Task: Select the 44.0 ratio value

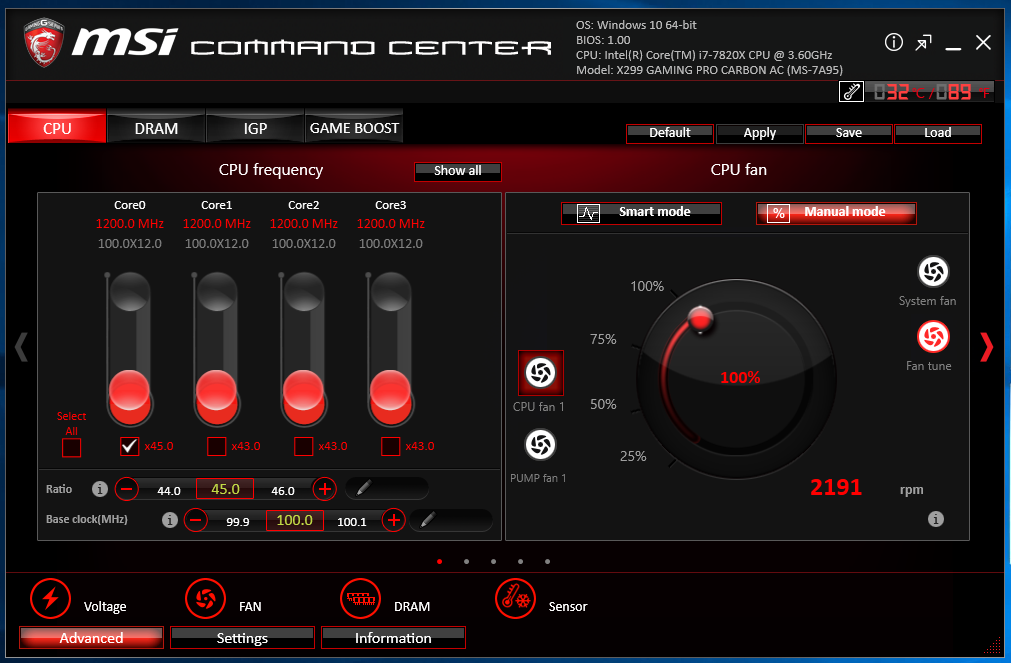Action: point(169,491)
